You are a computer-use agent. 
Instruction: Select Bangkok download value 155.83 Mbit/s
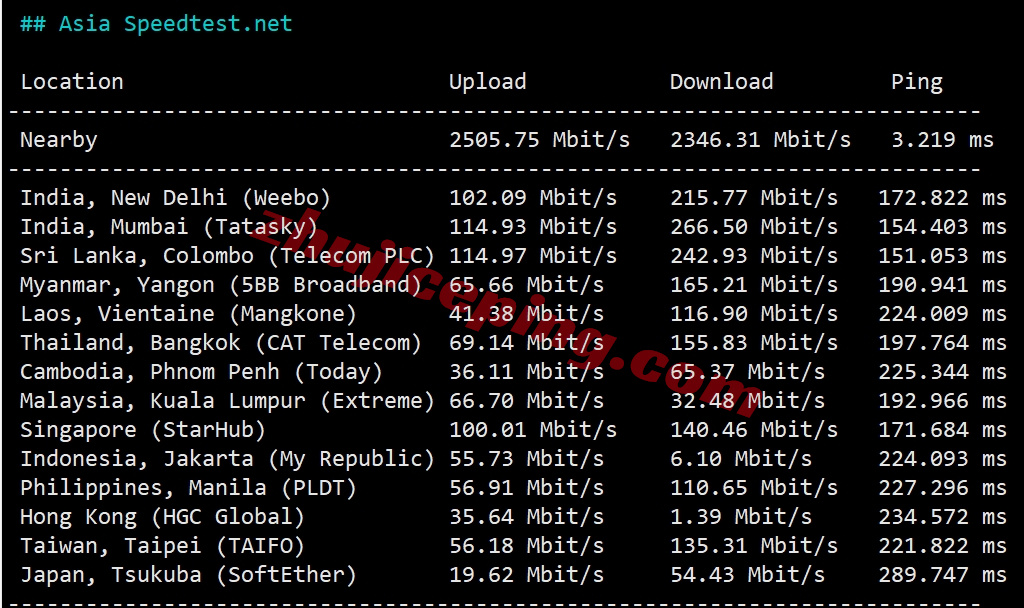click(754, 343)
